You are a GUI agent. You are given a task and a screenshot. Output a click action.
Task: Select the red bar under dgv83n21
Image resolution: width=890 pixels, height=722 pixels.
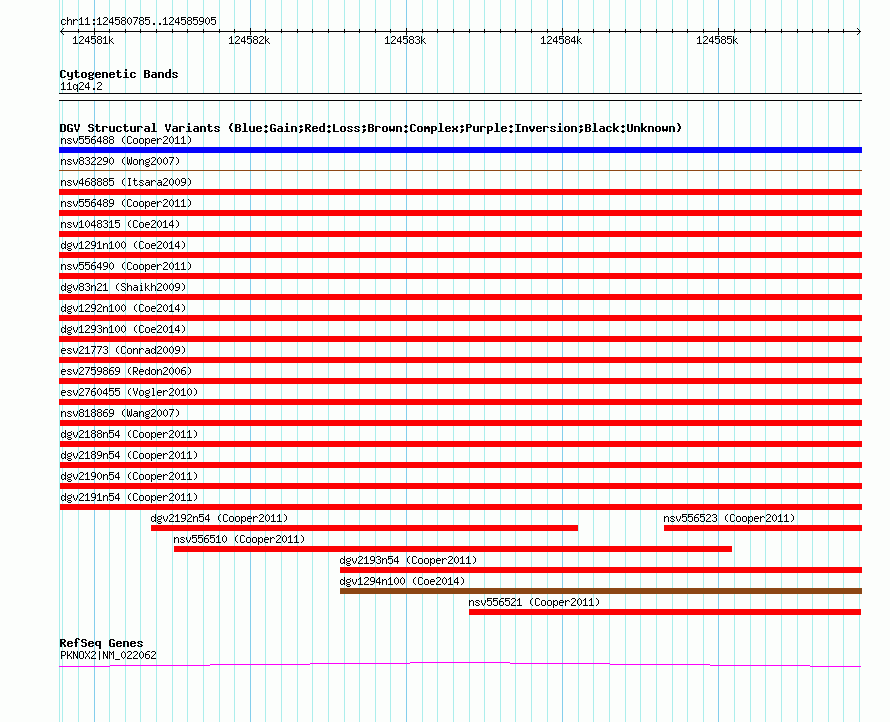point(460,297)
